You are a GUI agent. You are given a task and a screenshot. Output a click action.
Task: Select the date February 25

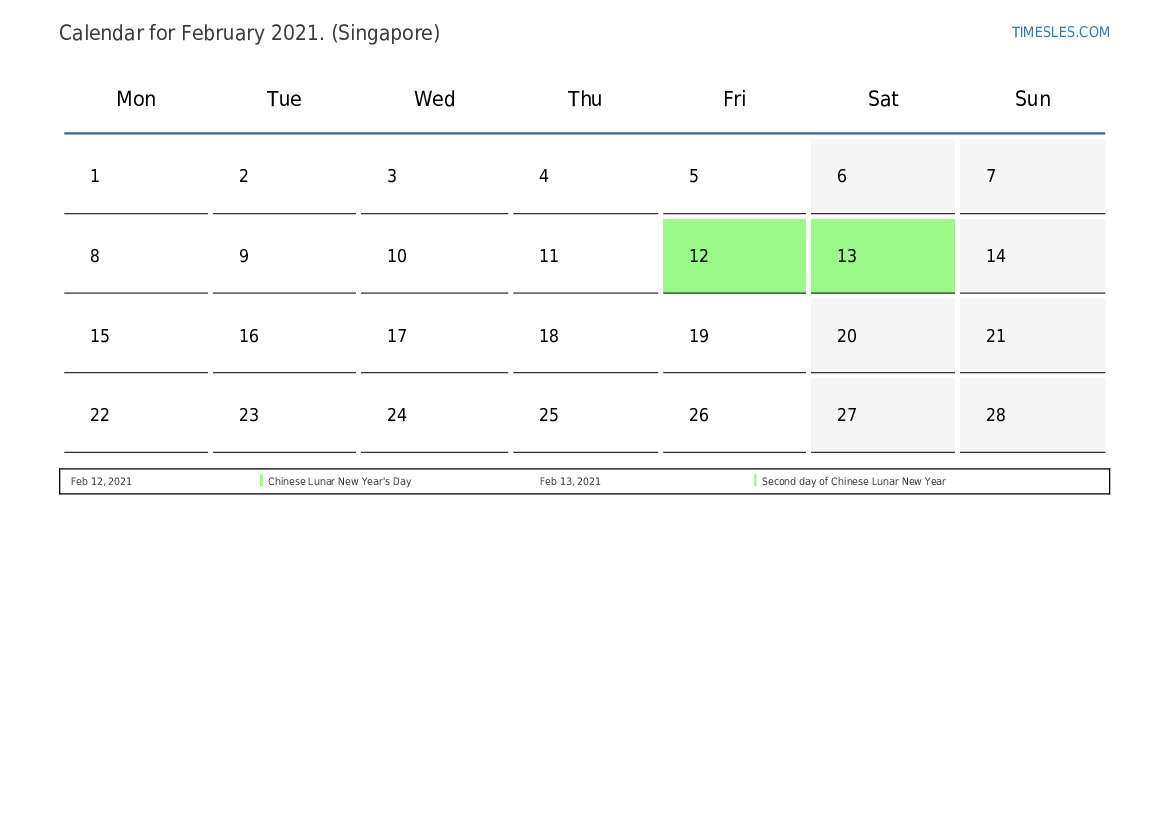tap(585, 415)
